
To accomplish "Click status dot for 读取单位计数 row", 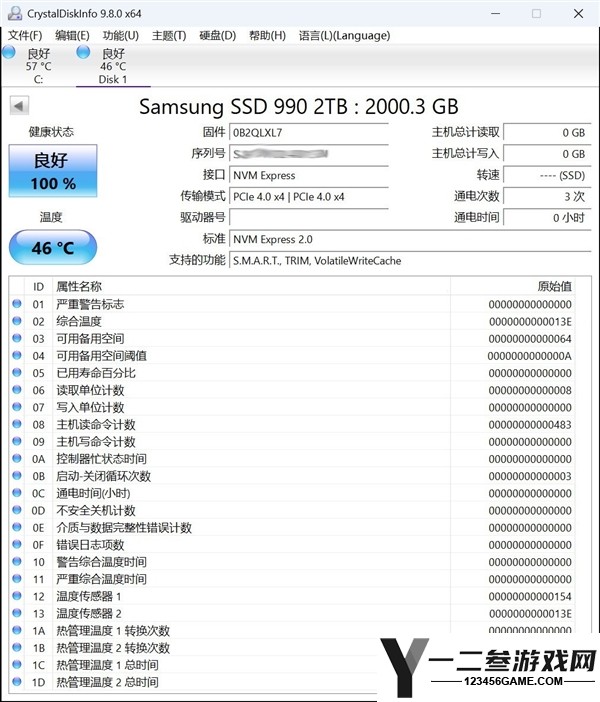I will coord(17,390).
